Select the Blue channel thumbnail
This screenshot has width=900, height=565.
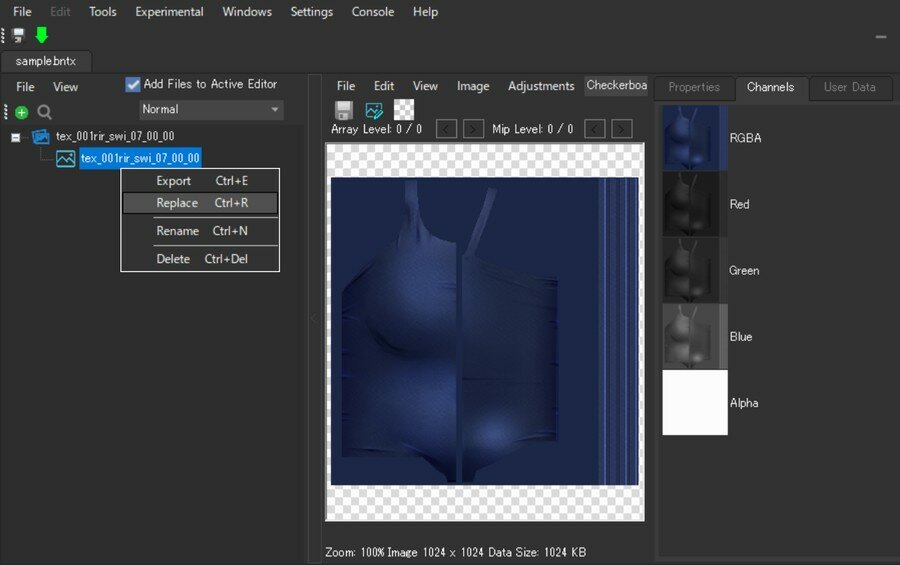tap(695, 336)
